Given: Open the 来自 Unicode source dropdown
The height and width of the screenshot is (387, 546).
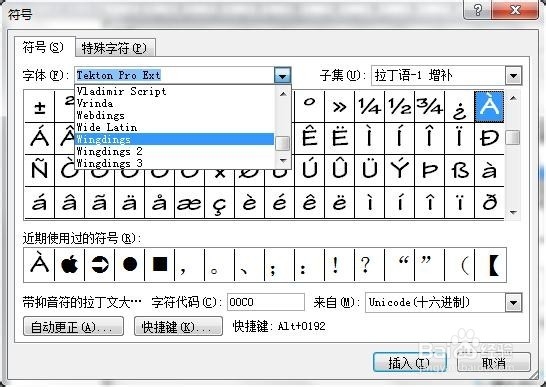Looking at the screenshot, I should pos(514,302).
